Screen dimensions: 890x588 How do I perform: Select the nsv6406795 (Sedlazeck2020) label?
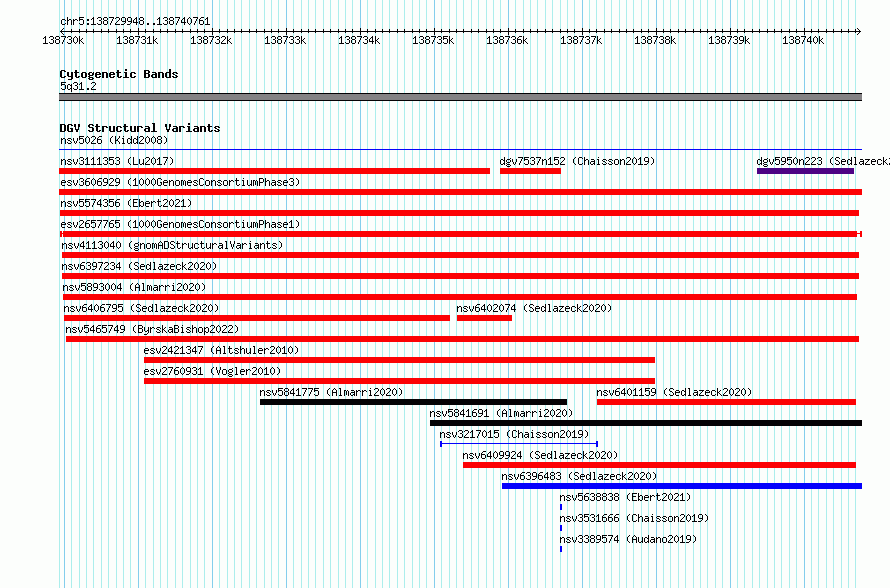click(141, 308)
